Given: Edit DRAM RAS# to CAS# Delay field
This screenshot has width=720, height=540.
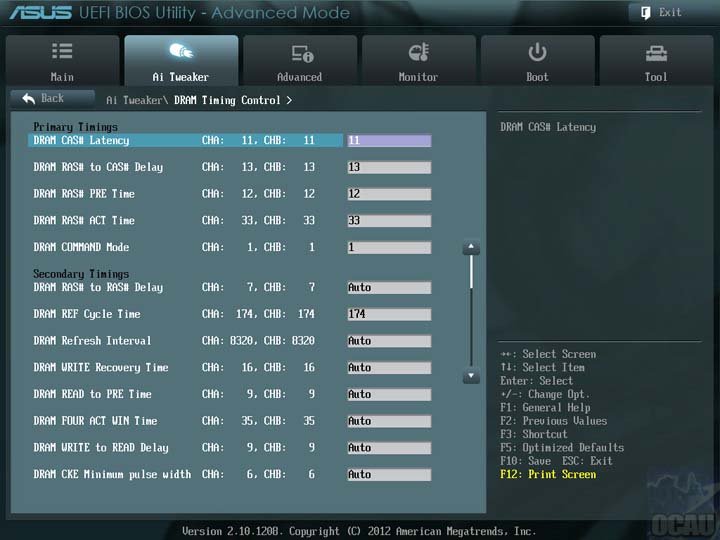Looking at the screenshot, I should click(x=389, y=167).
